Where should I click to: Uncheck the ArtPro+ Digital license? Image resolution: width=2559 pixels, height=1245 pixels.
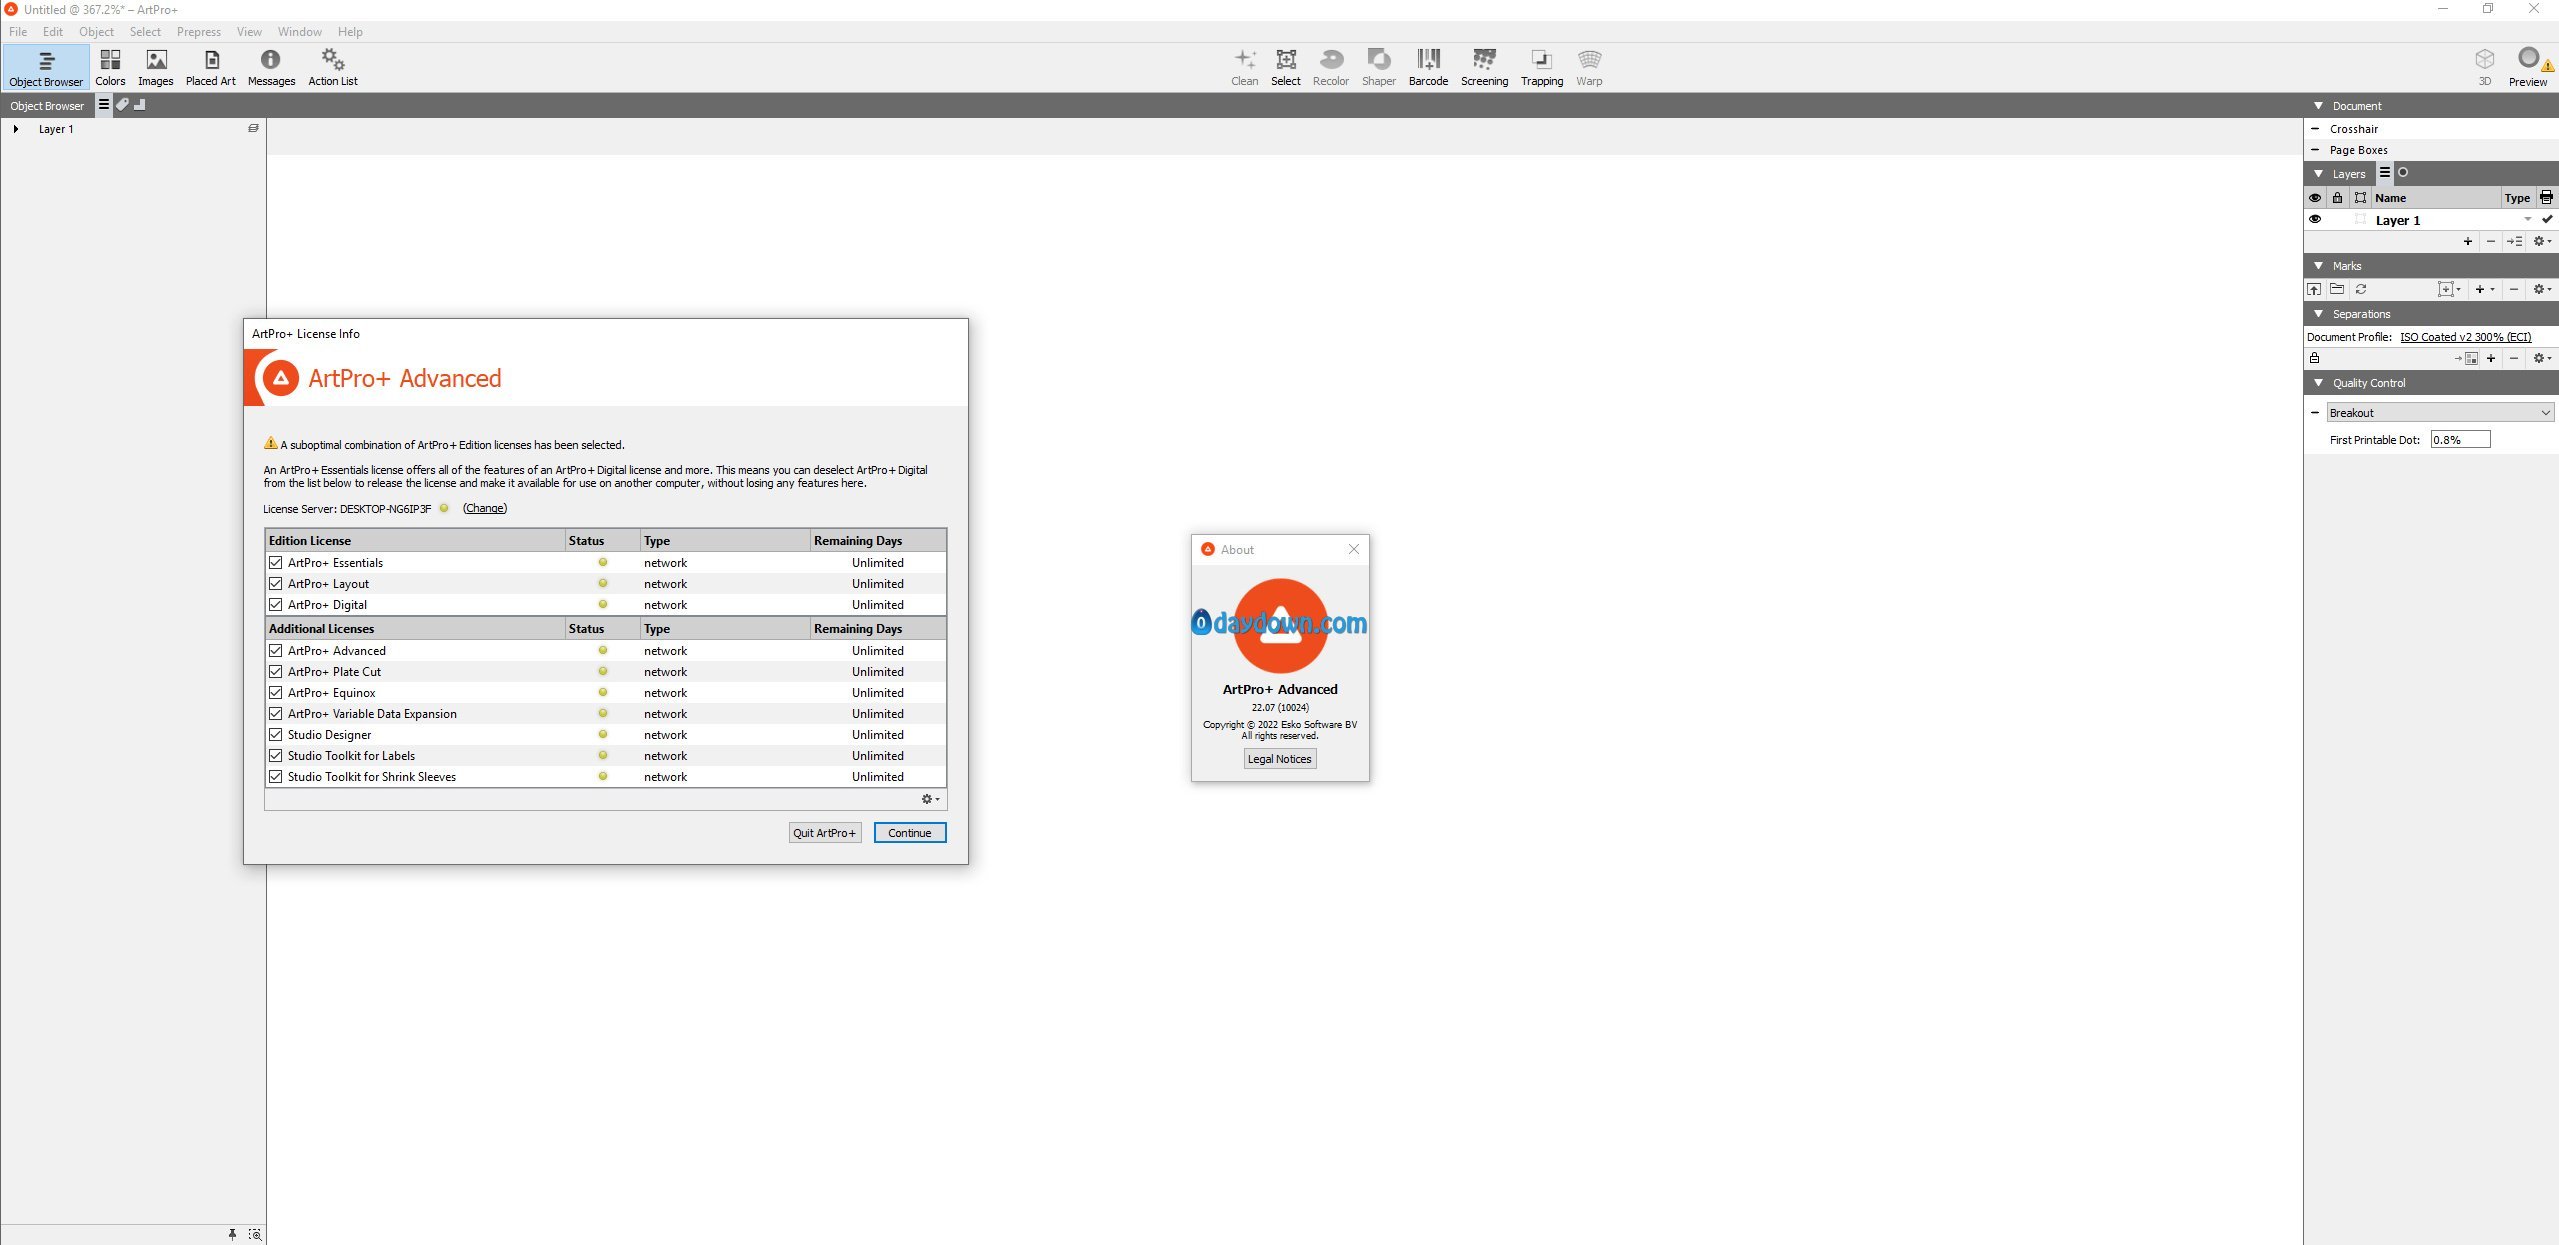tap(276, 605)
